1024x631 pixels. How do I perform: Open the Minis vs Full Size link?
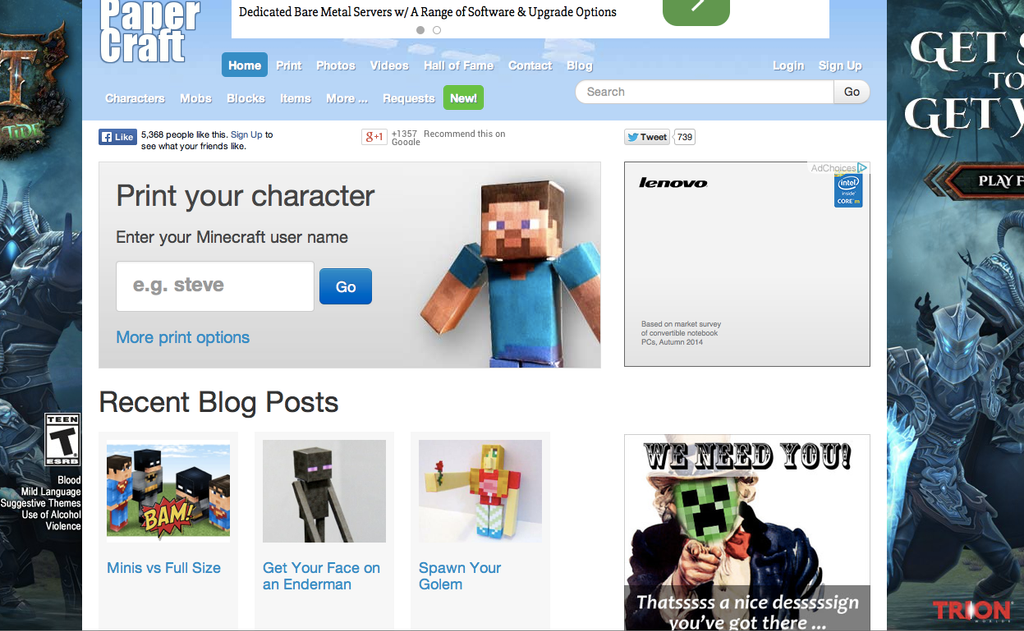pos(163,568)
